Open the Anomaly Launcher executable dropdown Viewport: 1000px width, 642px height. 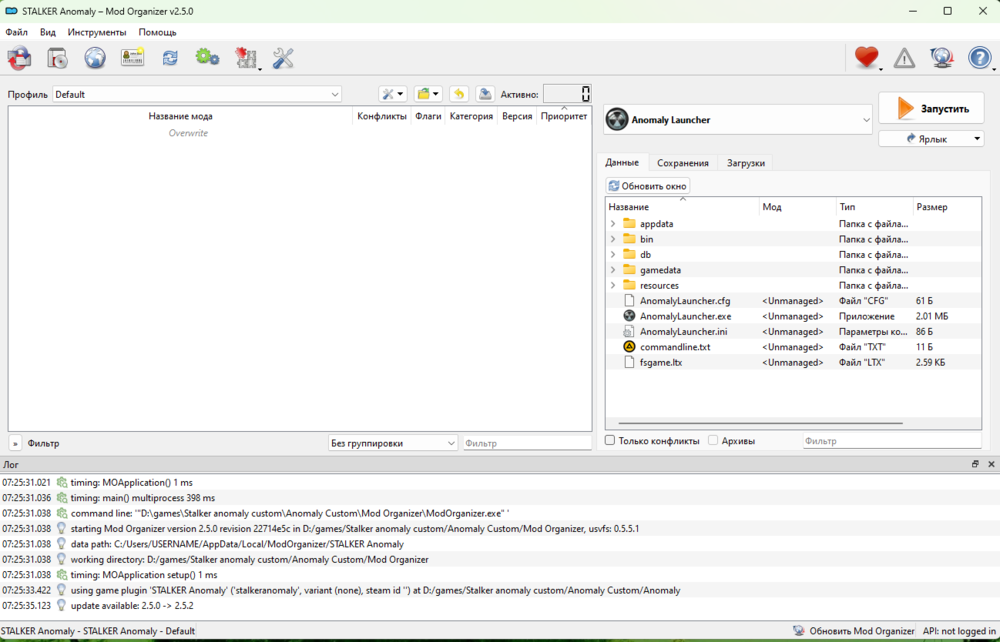(739, 120)
